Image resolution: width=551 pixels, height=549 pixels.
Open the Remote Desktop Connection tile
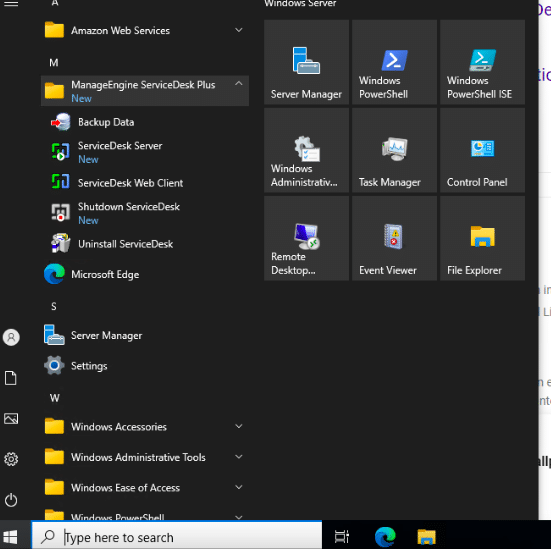click(306, 238)
